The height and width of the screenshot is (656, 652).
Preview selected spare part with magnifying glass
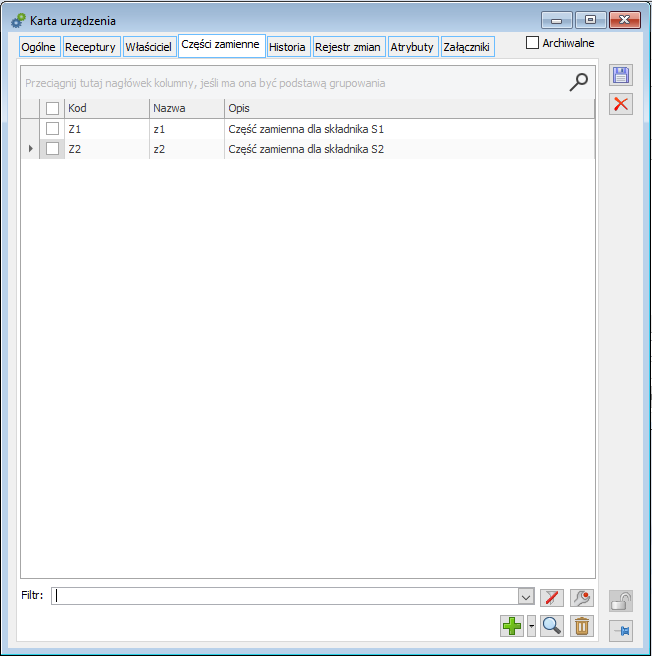point(552,626)
